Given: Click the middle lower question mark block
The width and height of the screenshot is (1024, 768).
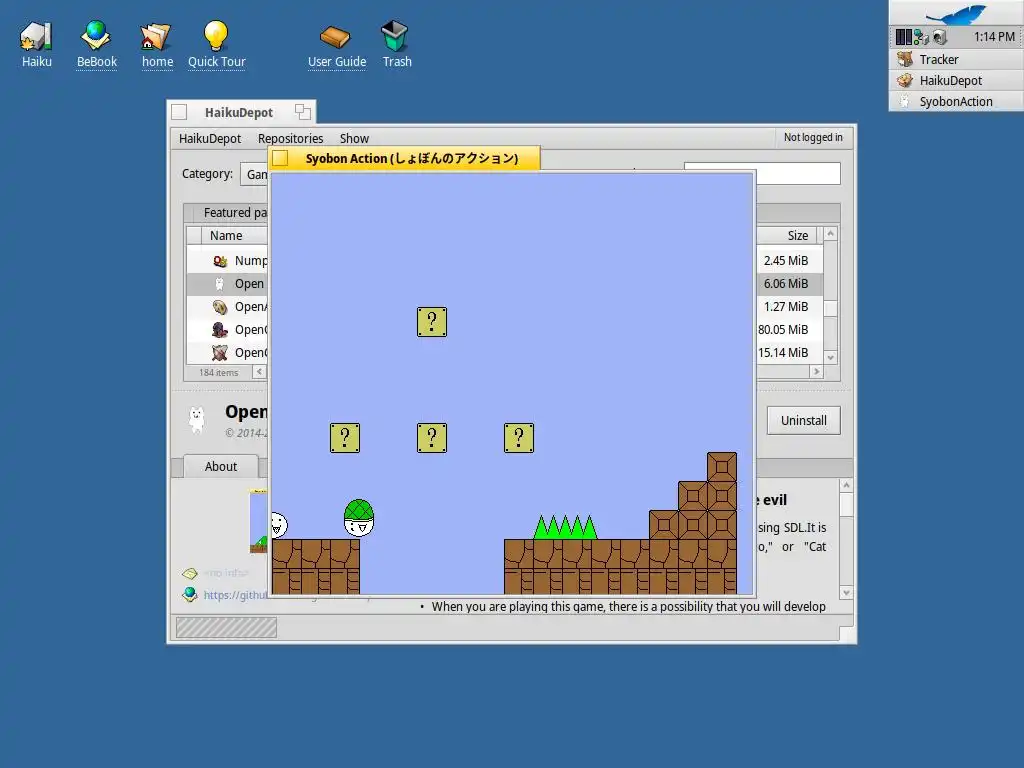Looking at the screenshot, I should (x=432, y=438).
